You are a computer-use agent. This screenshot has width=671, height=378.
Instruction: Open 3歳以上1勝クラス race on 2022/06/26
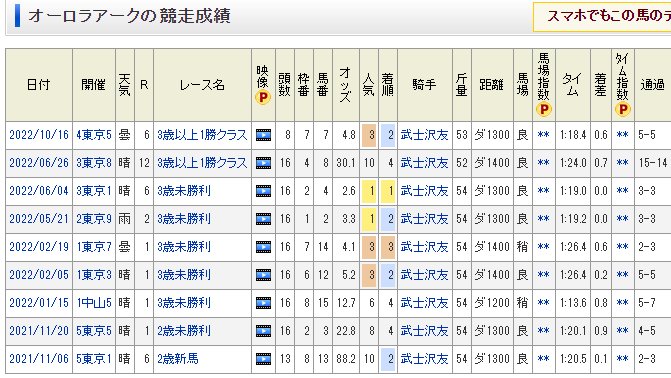pyautogui.click(x=202, y=163)
